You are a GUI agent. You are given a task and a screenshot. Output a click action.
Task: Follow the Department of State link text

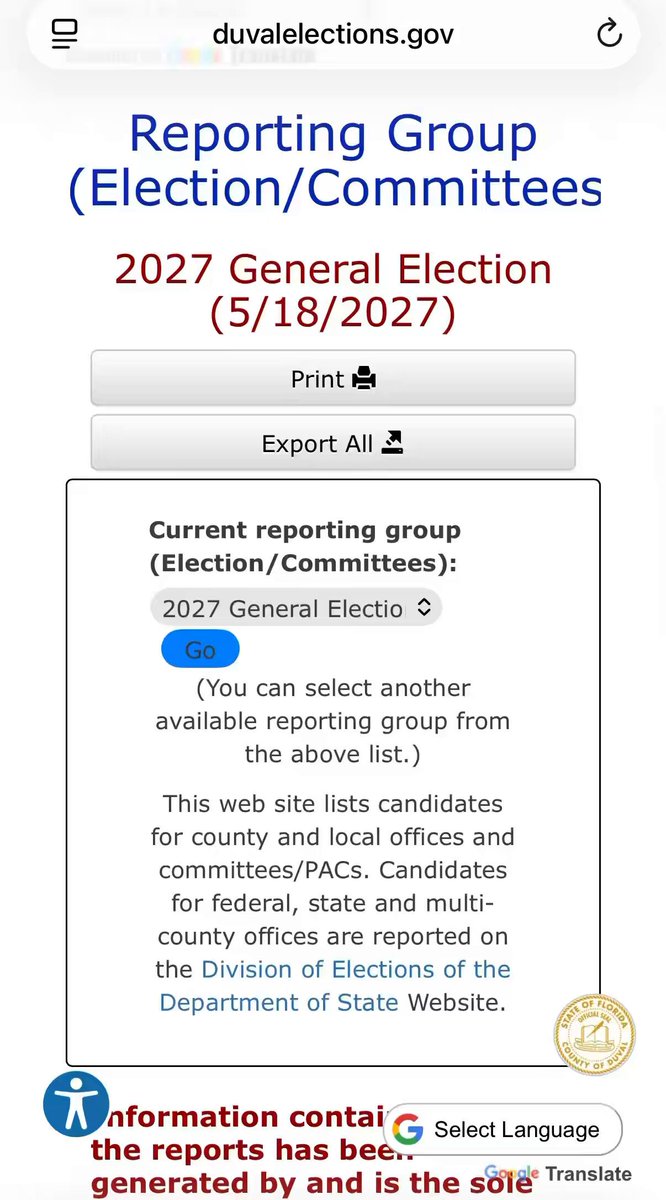(x=279, y=1002)
